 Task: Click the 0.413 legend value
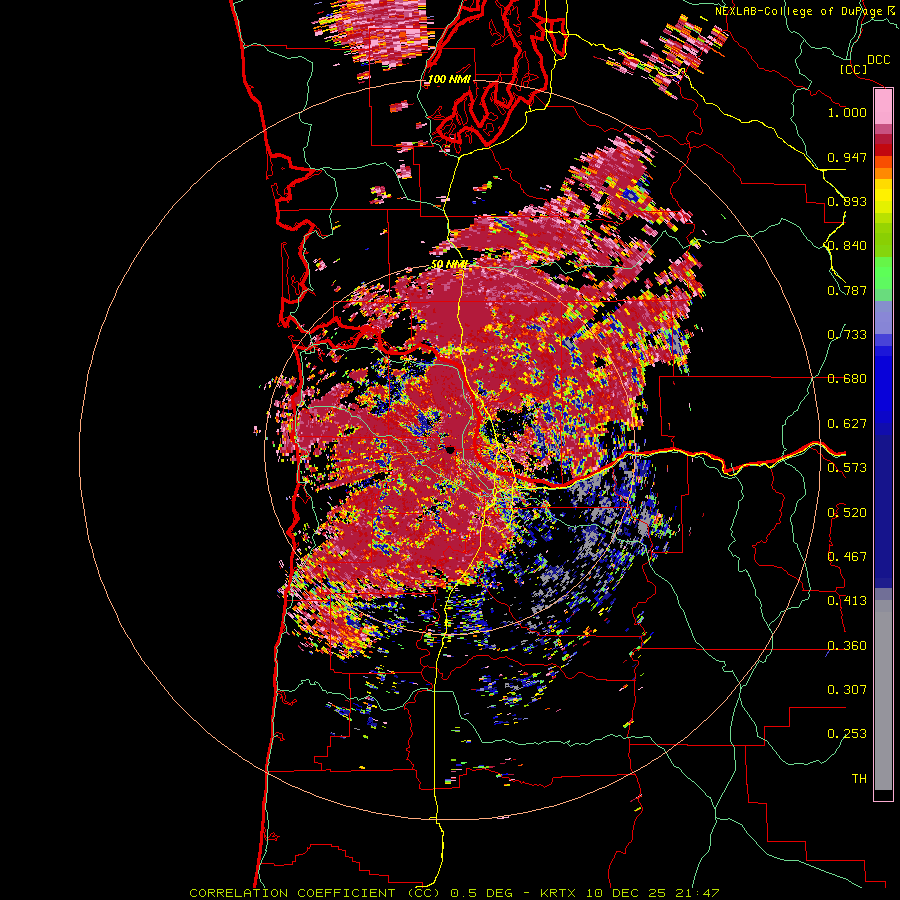[x=847, y=601]
